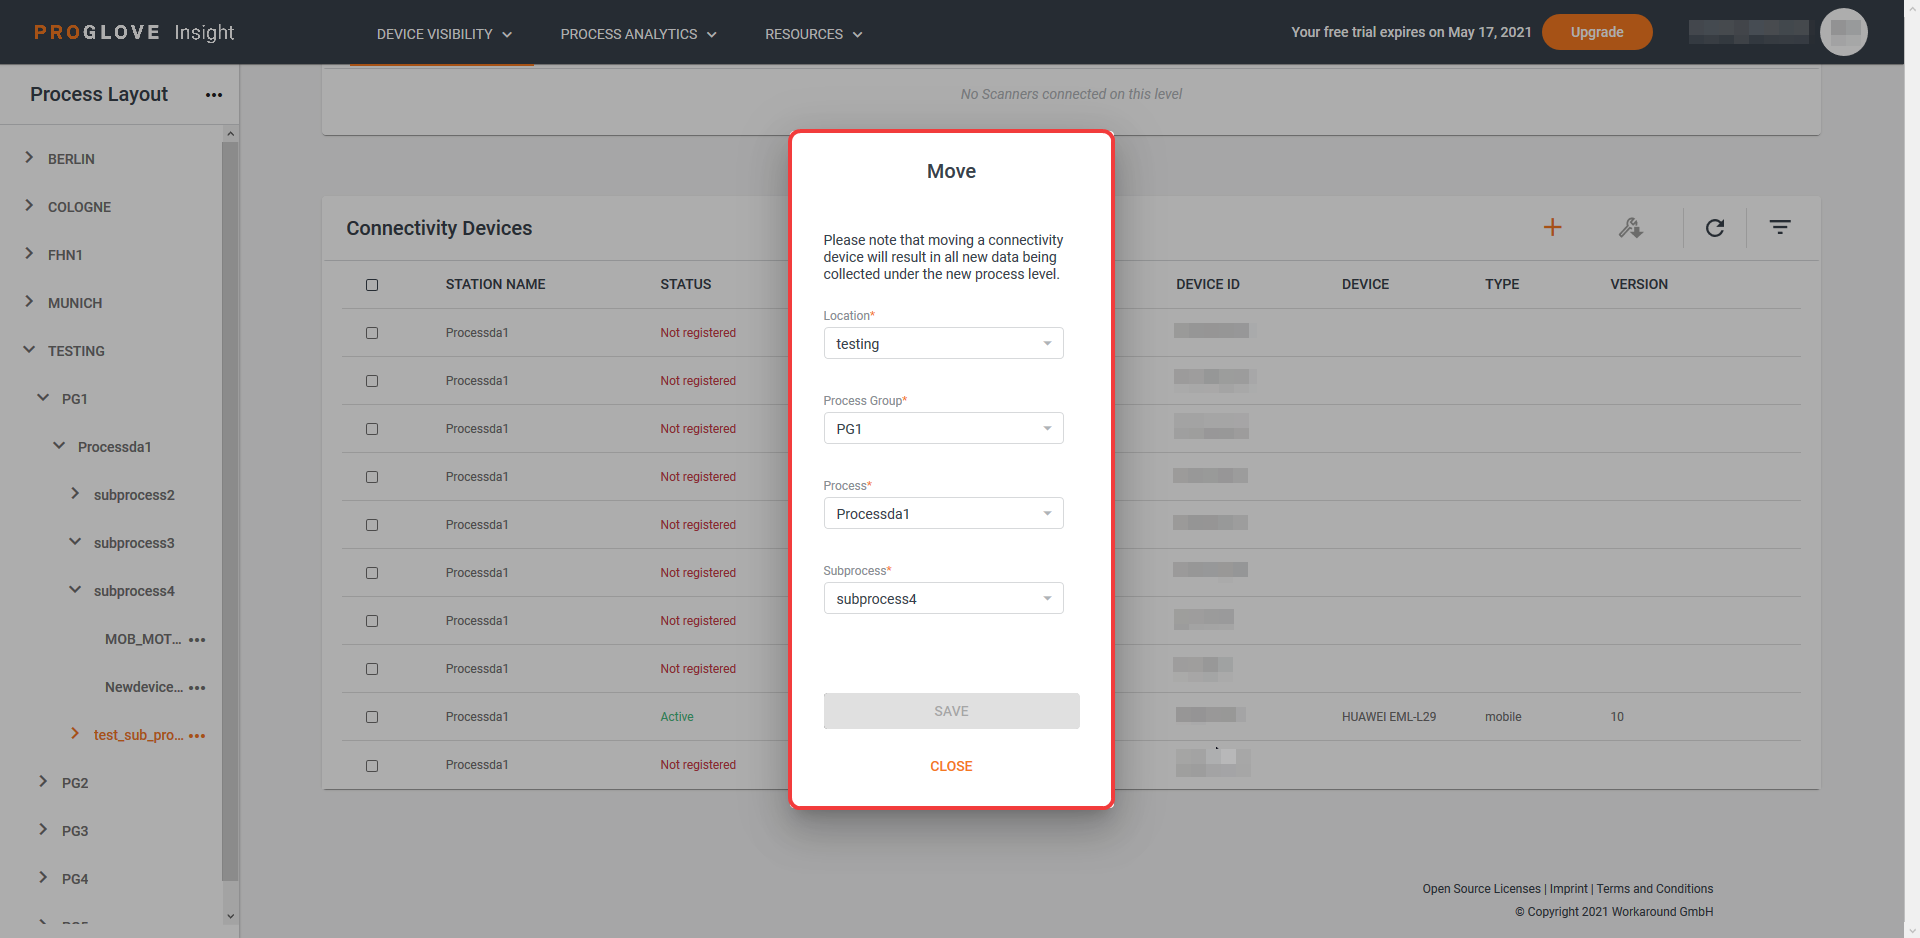Viewport: 1920px width, 938px height.
Task: Expand the BERLIN tree node
Action: (x=29, y=158)
